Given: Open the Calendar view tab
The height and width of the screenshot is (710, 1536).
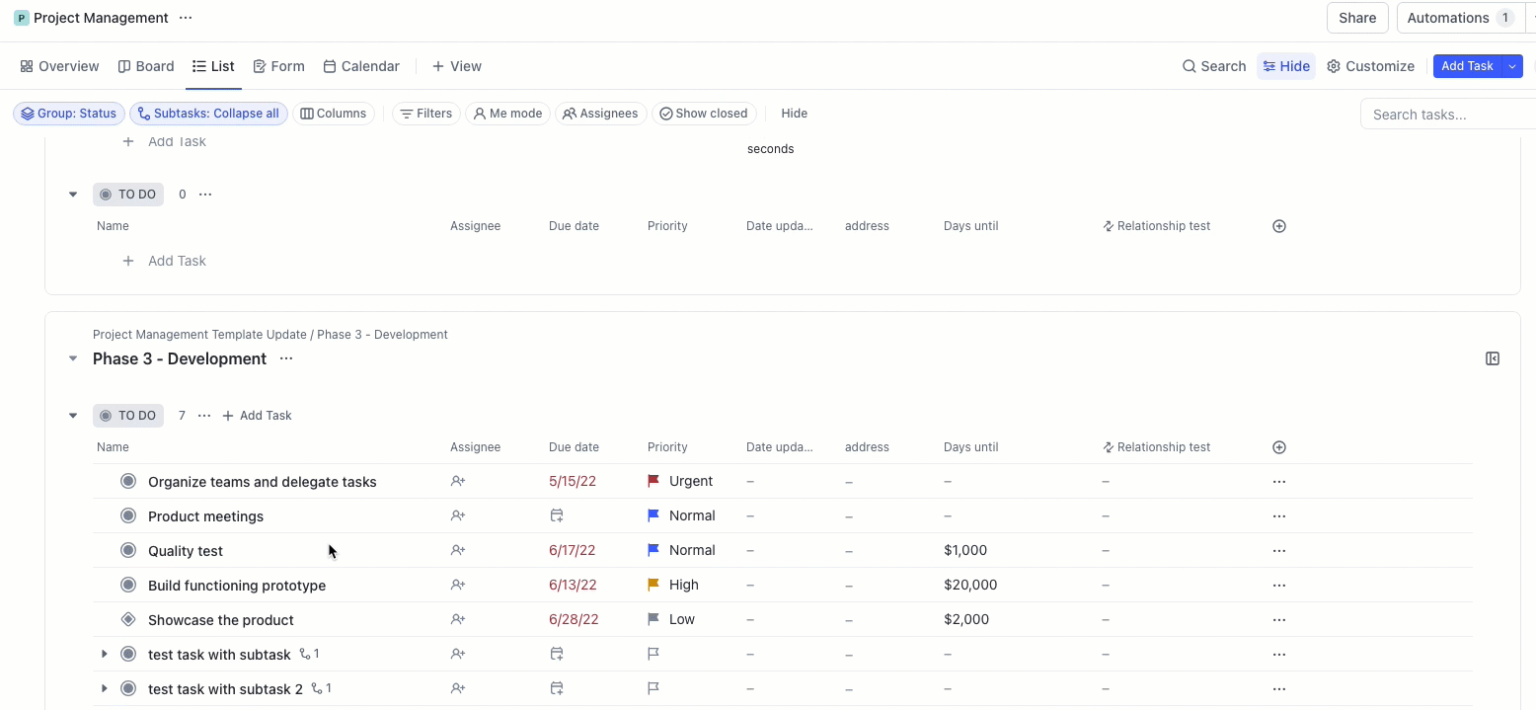Looking at the screenshot, I should pos(361,66).
